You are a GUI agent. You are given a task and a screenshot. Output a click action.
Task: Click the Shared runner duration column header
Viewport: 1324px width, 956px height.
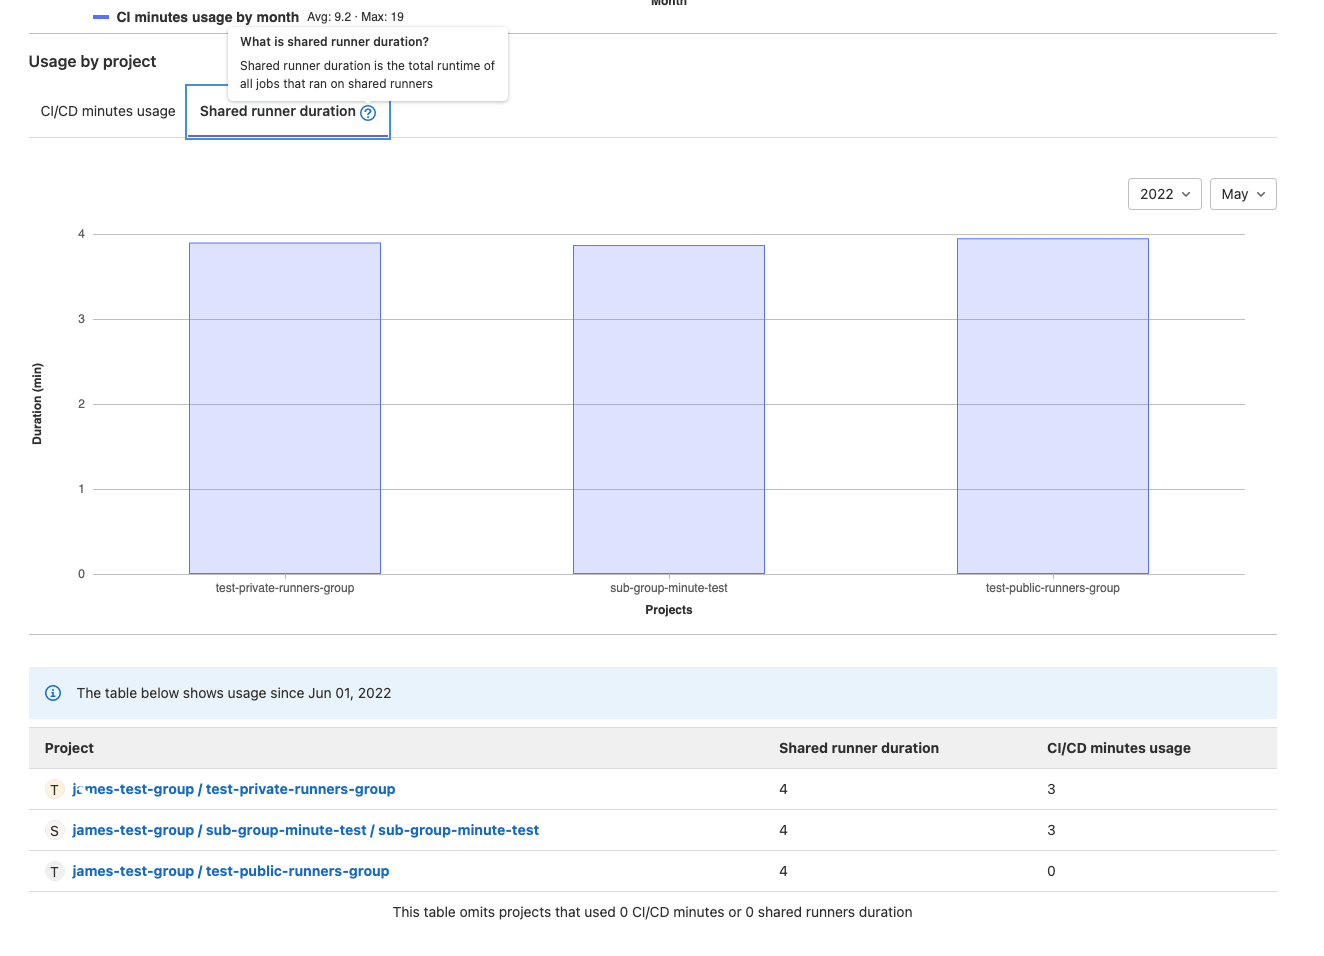pos(858,748)
